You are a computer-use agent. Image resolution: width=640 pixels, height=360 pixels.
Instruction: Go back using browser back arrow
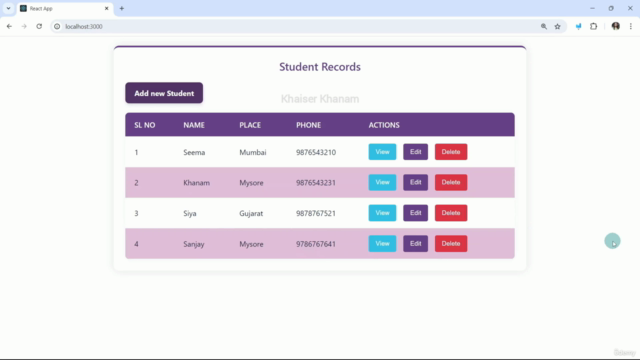9,27
